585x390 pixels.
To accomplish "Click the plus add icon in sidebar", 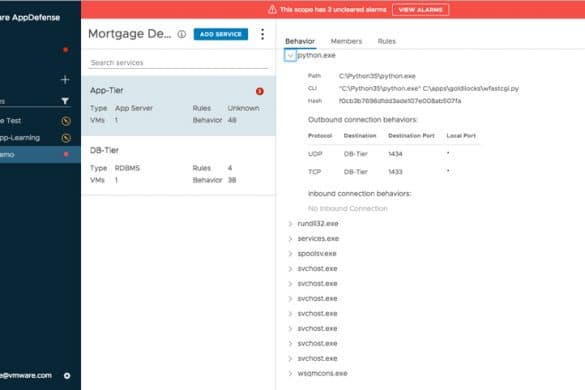I will pyautogui.click(x=65, y=79).
